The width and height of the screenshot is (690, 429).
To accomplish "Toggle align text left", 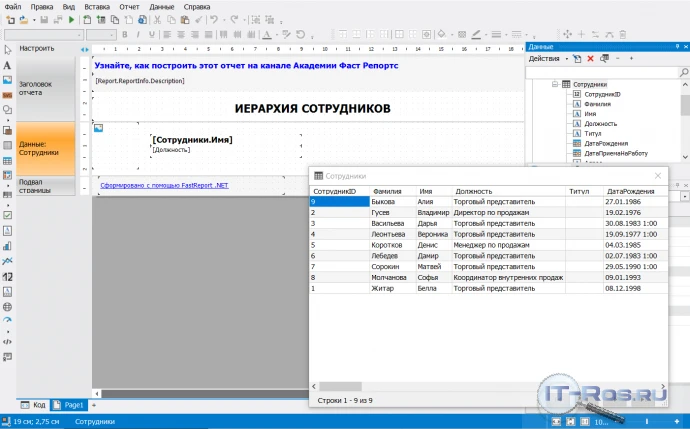I will [167, 34].
